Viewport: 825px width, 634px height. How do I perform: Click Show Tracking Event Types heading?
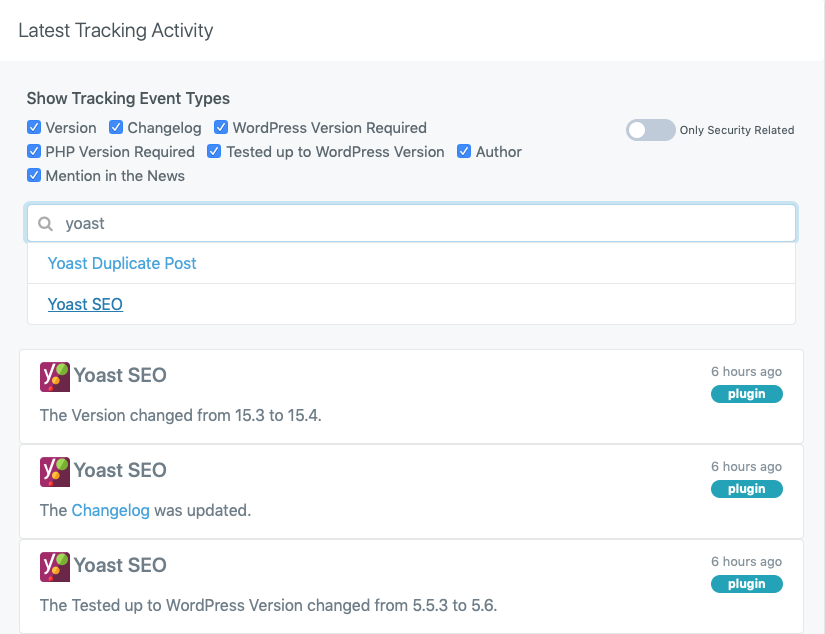click(x=128, y=98)
